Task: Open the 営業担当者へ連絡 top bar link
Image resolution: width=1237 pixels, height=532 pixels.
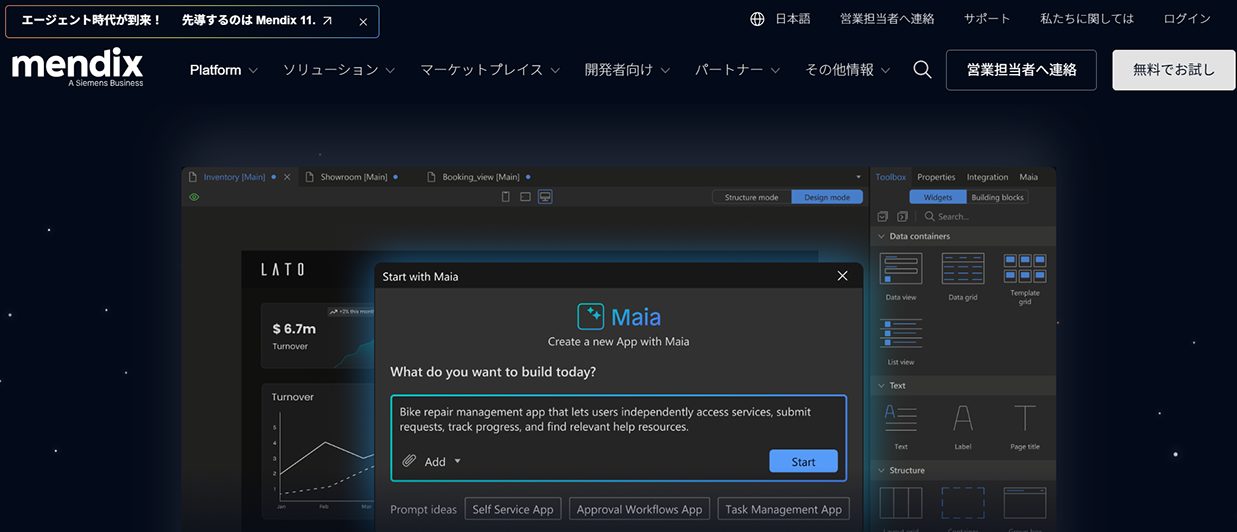Action: coord(887,19)
